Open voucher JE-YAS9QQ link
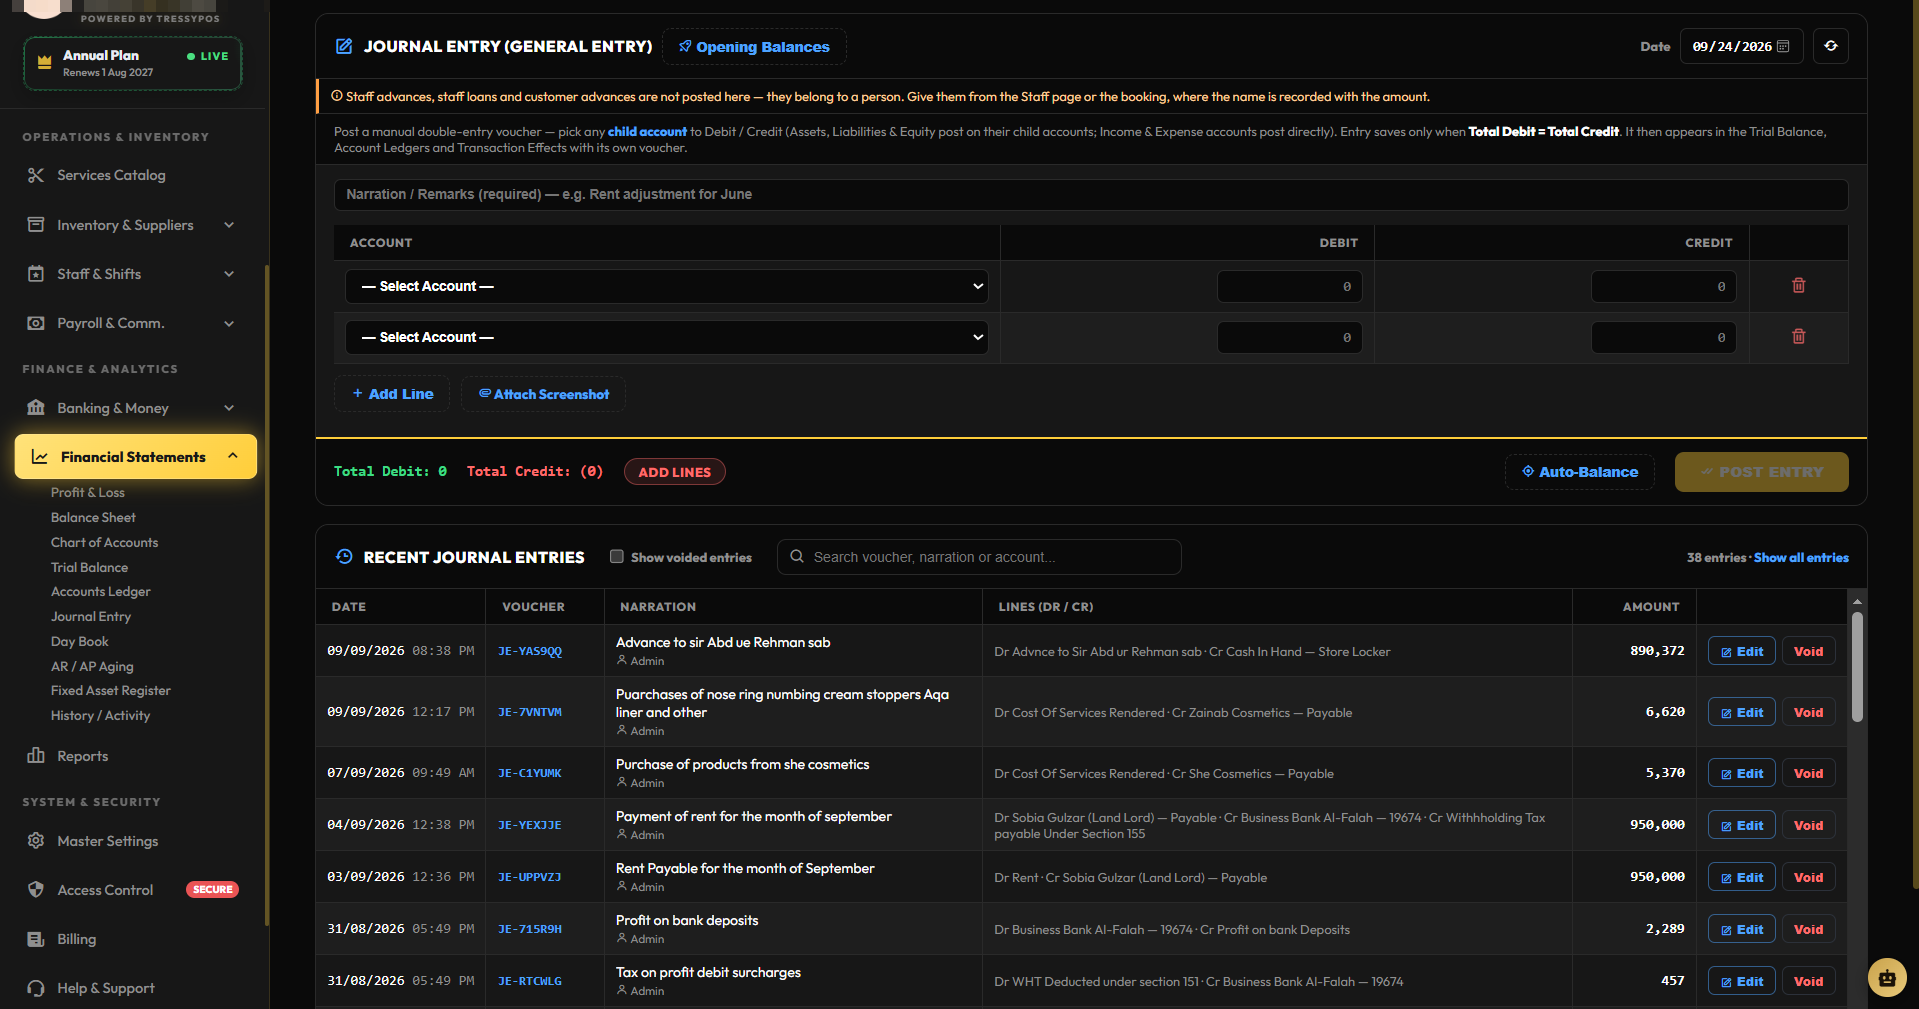 tap(530, 651)
